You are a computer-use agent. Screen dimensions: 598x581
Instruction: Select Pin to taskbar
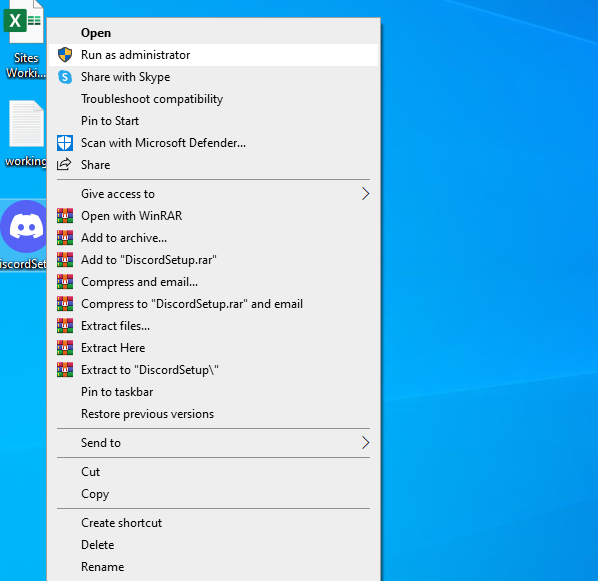(214, 392)
